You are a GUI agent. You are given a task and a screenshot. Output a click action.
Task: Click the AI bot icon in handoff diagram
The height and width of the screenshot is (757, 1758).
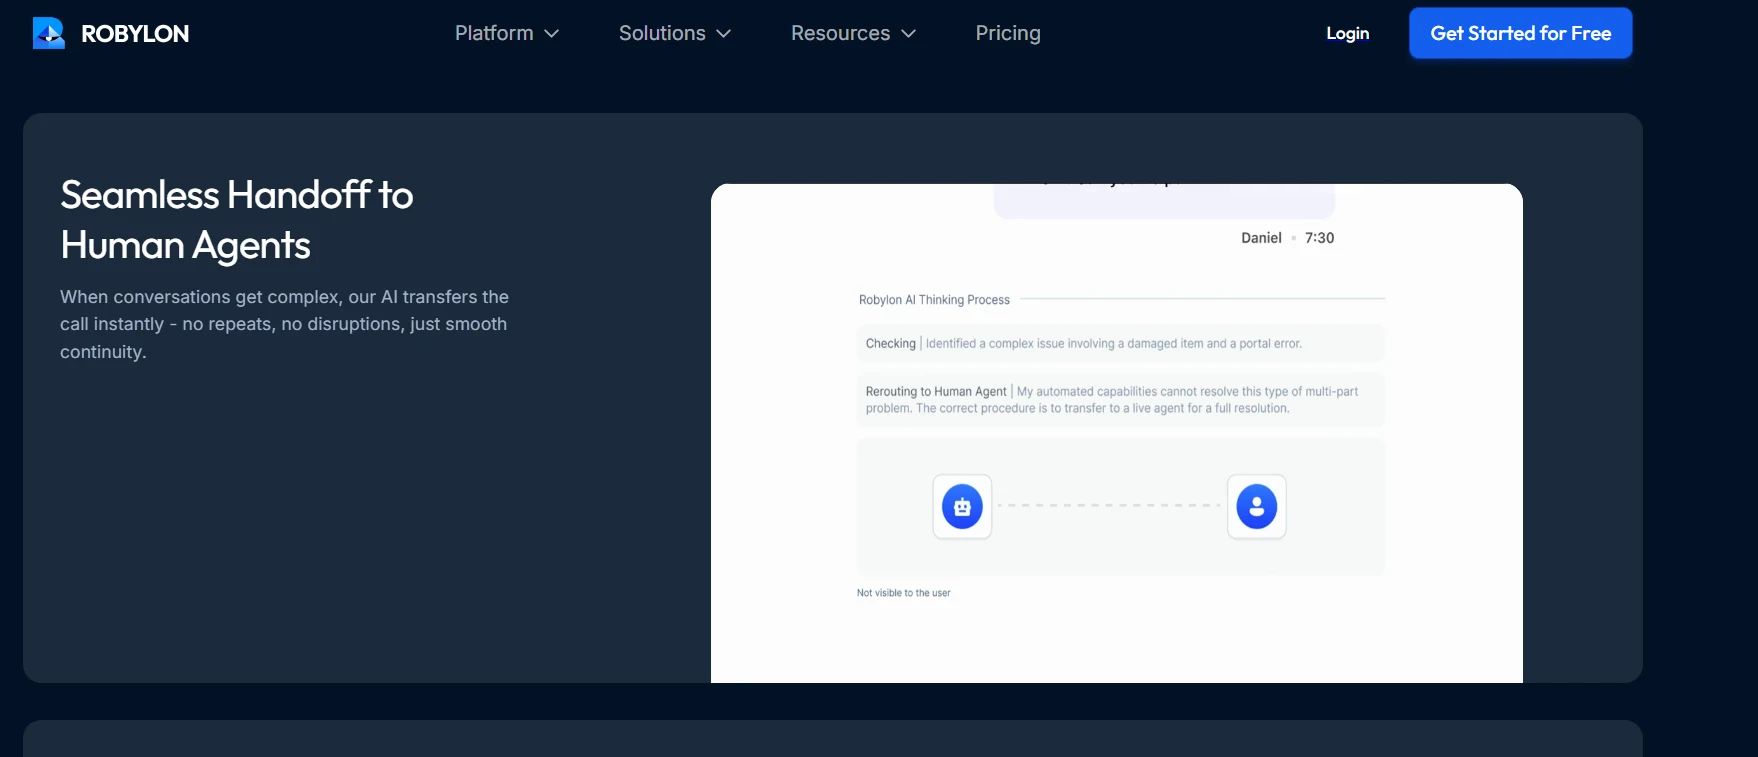(x=962, y=507)
